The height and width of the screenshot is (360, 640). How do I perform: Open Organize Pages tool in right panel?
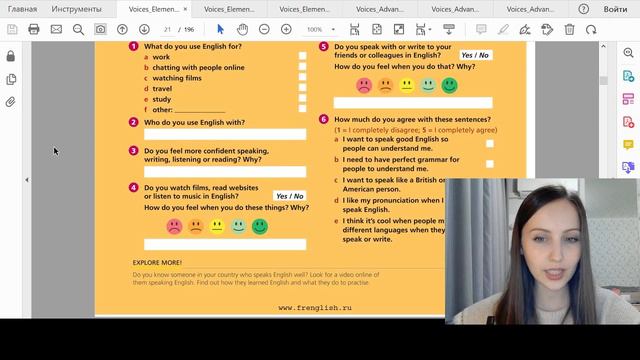(x=628, y=99)
